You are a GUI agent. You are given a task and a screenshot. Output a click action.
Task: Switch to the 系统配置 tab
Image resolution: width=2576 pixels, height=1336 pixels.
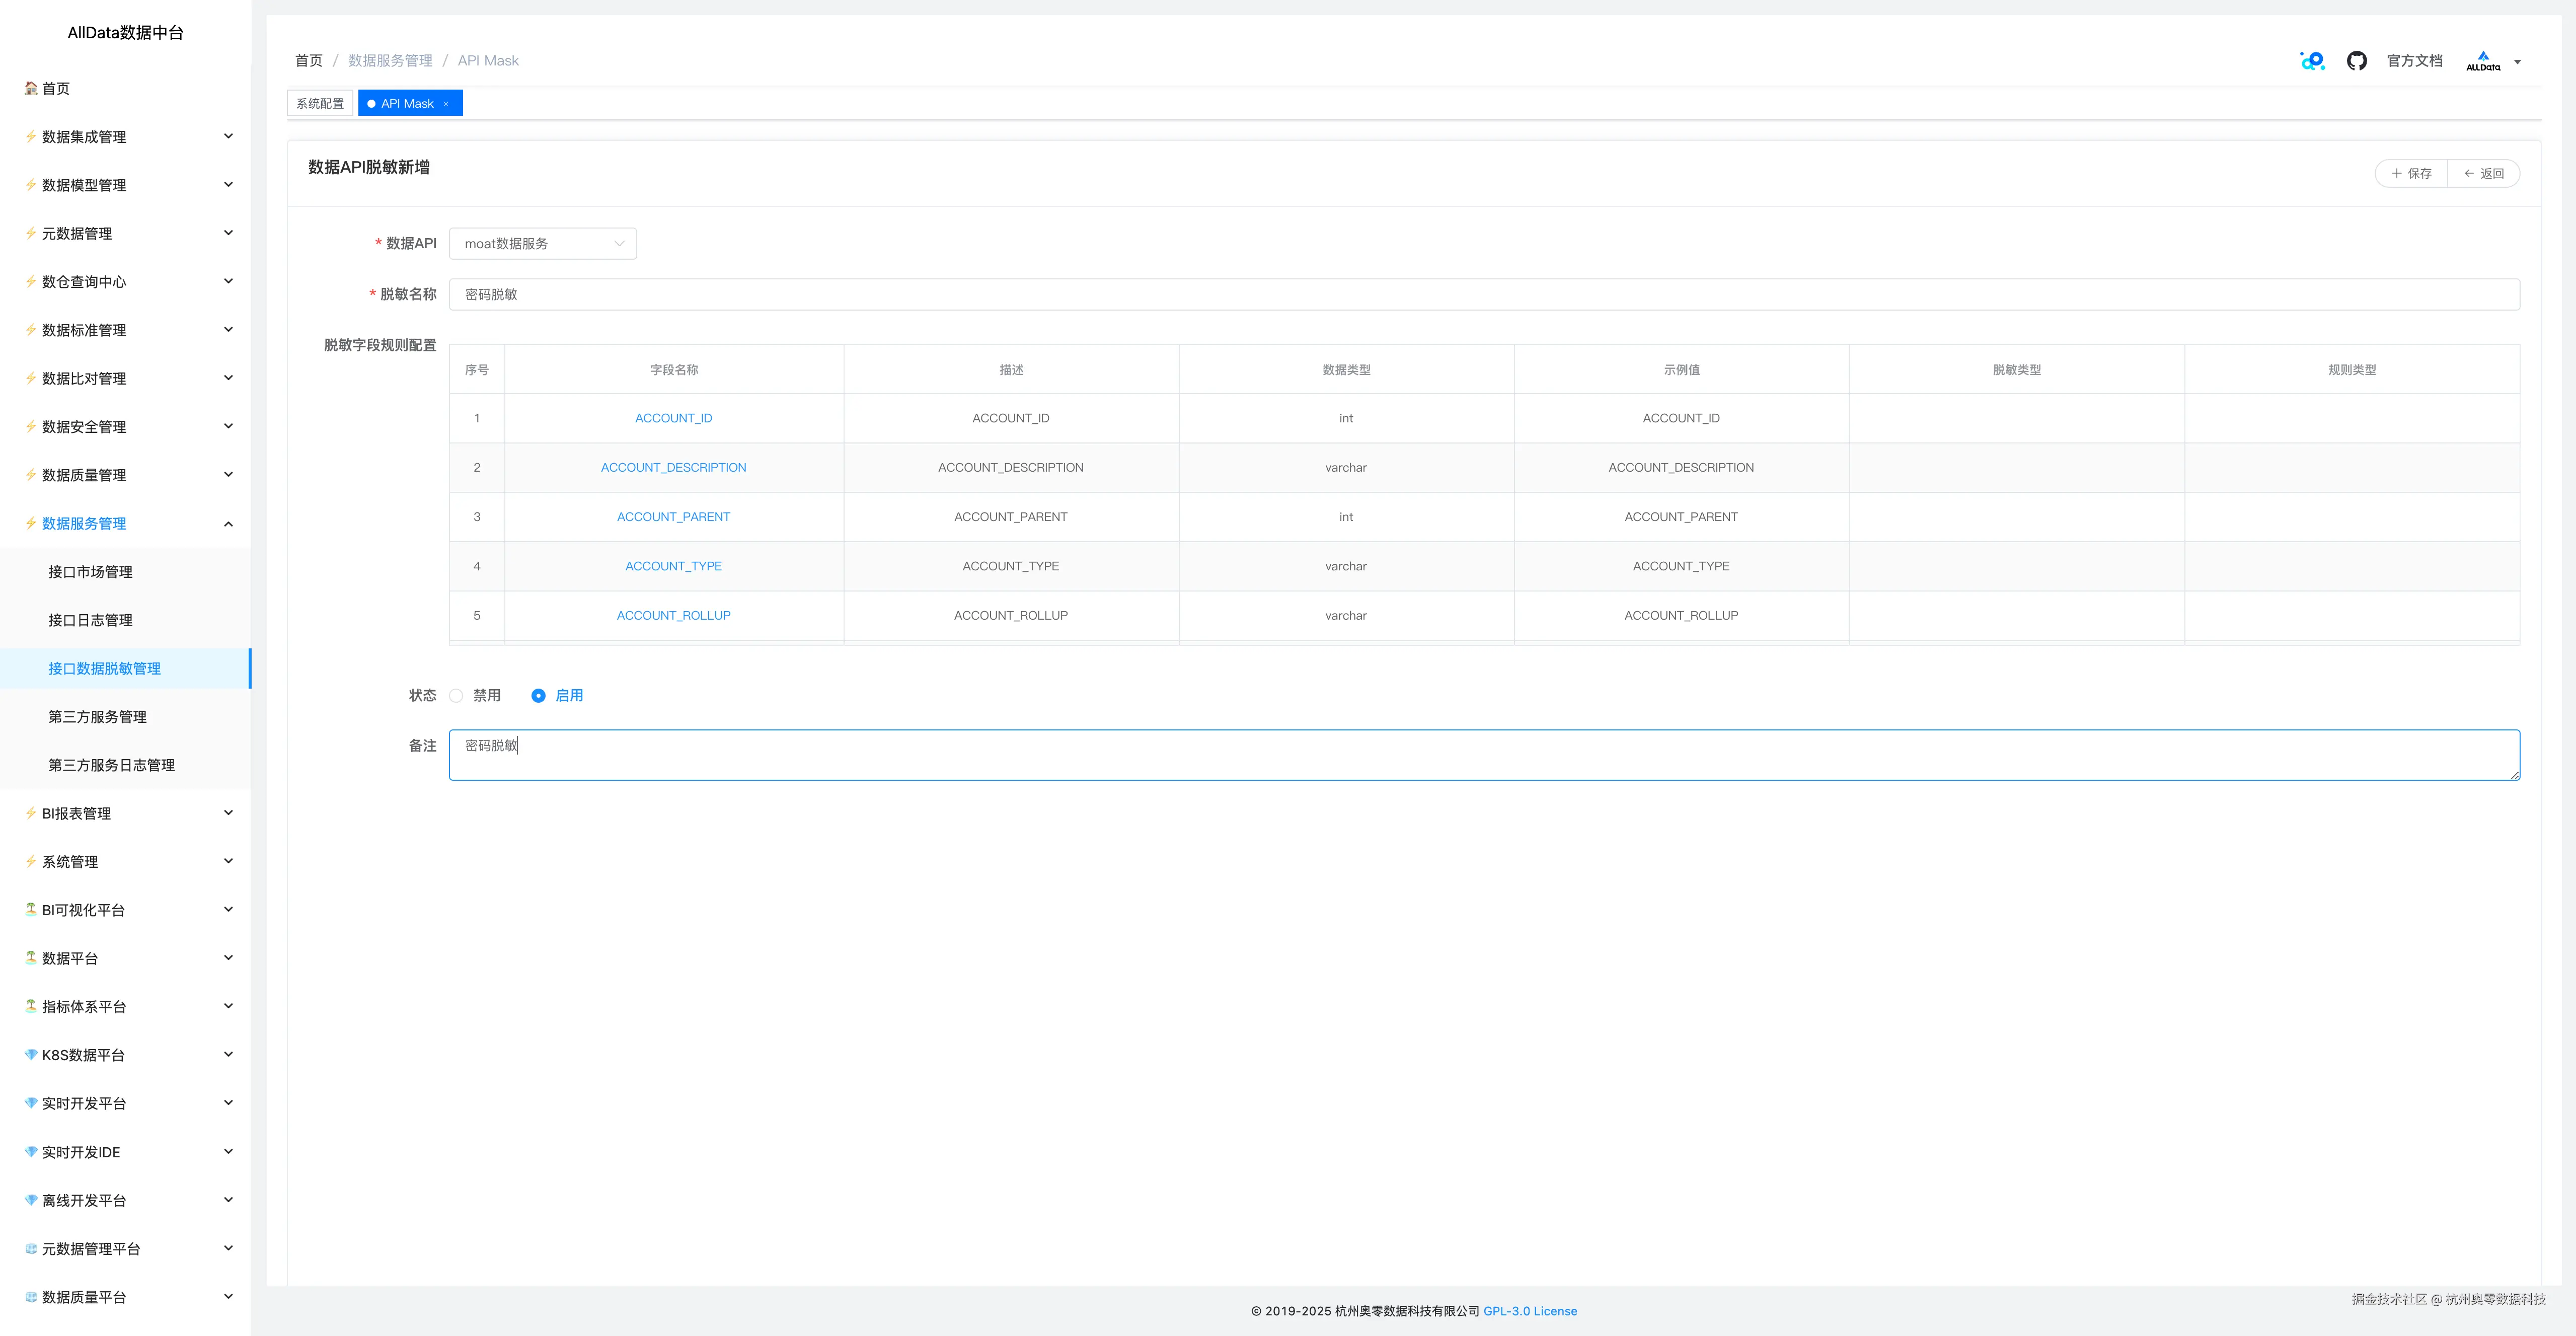(319, 104)
